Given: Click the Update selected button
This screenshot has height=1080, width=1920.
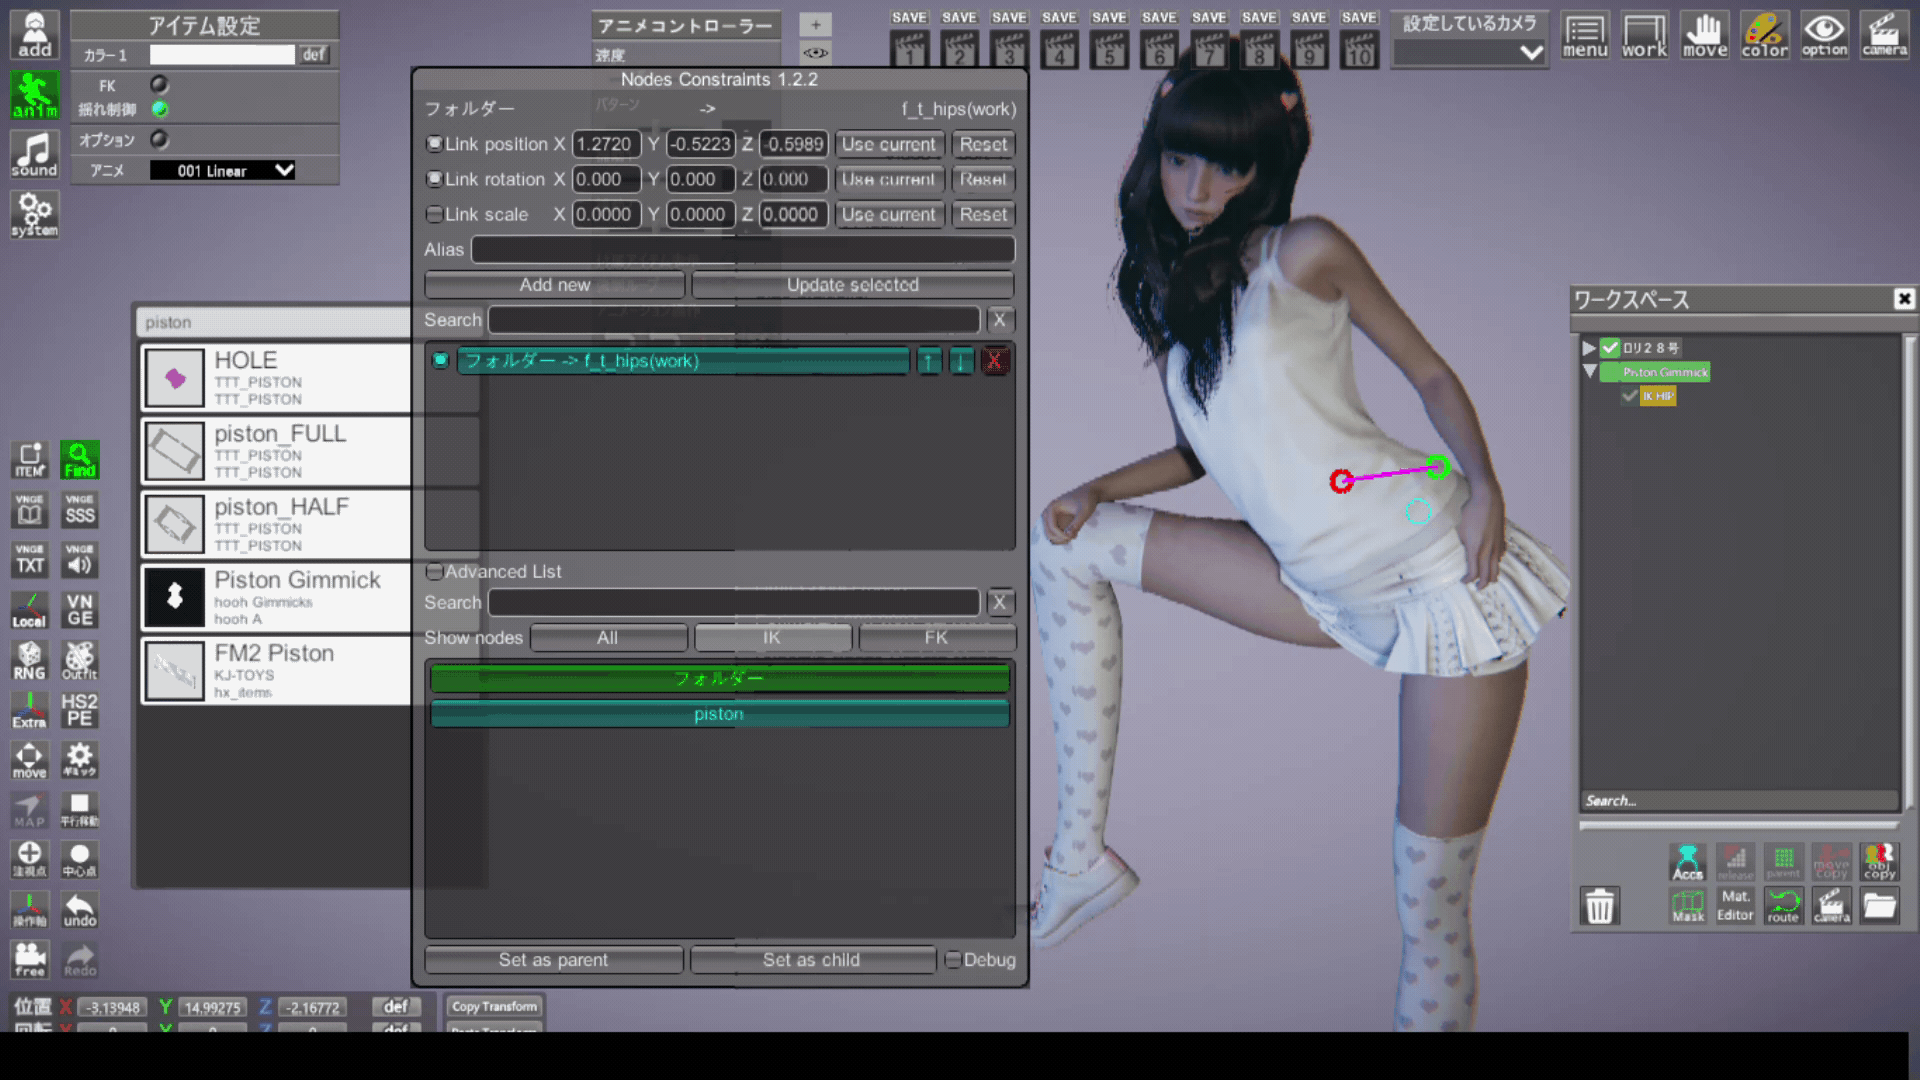Looking at the screenshot, I should (852, 285).
